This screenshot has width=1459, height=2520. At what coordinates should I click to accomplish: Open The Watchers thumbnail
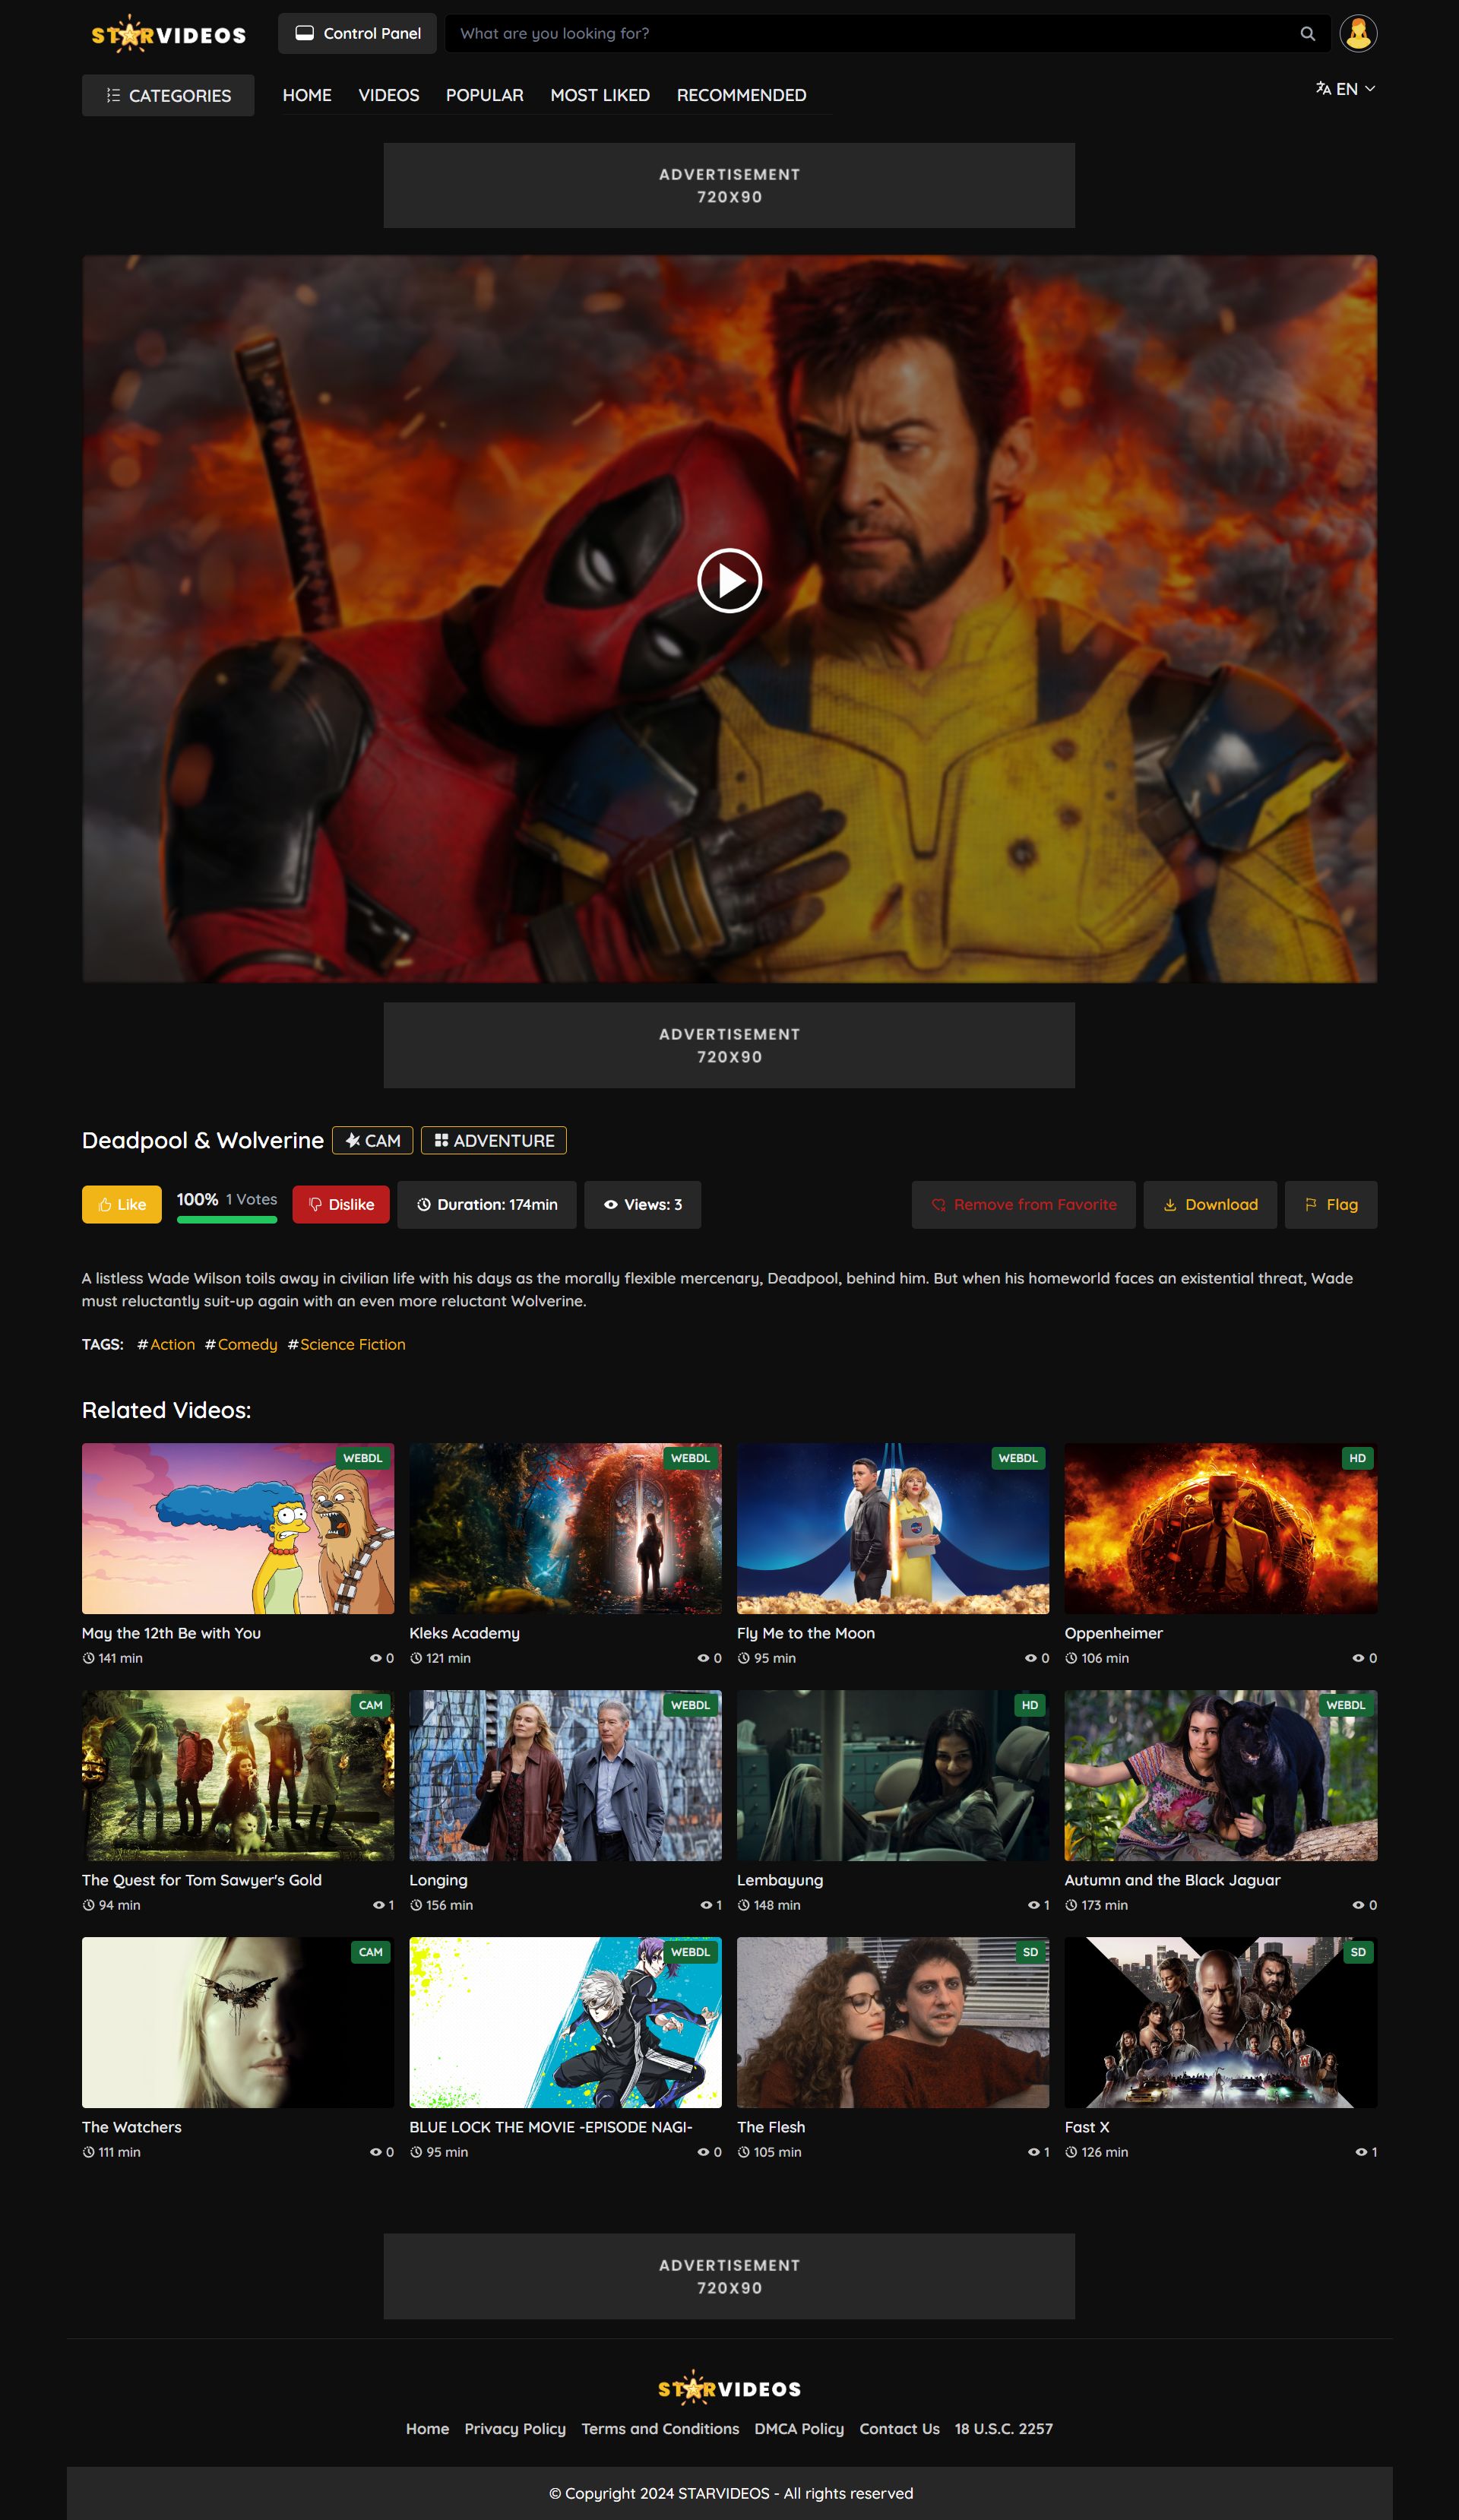click(238, 2022)
